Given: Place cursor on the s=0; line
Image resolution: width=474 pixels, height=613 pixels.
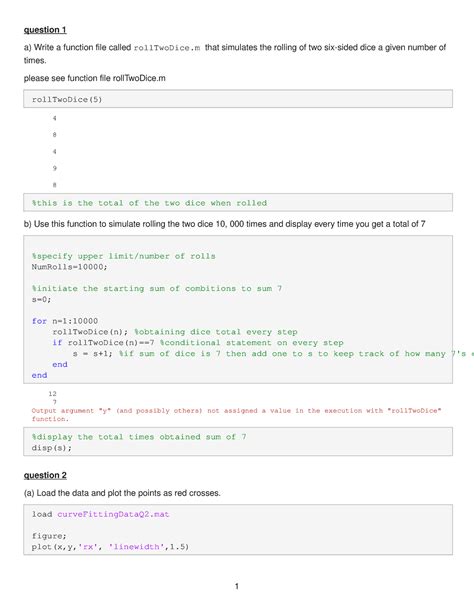Looking at the screenshot, I should 41,299.
